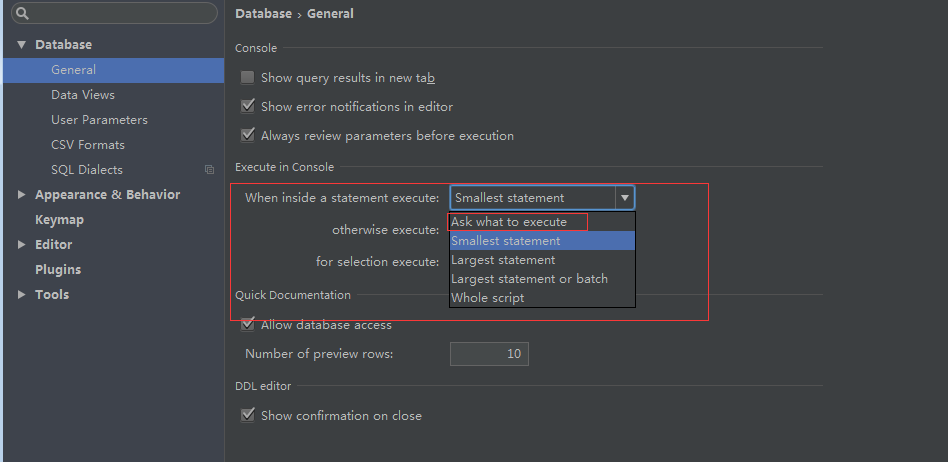
Task: Select General under Database
Action: pyautogui.click(x=114, y=70)
